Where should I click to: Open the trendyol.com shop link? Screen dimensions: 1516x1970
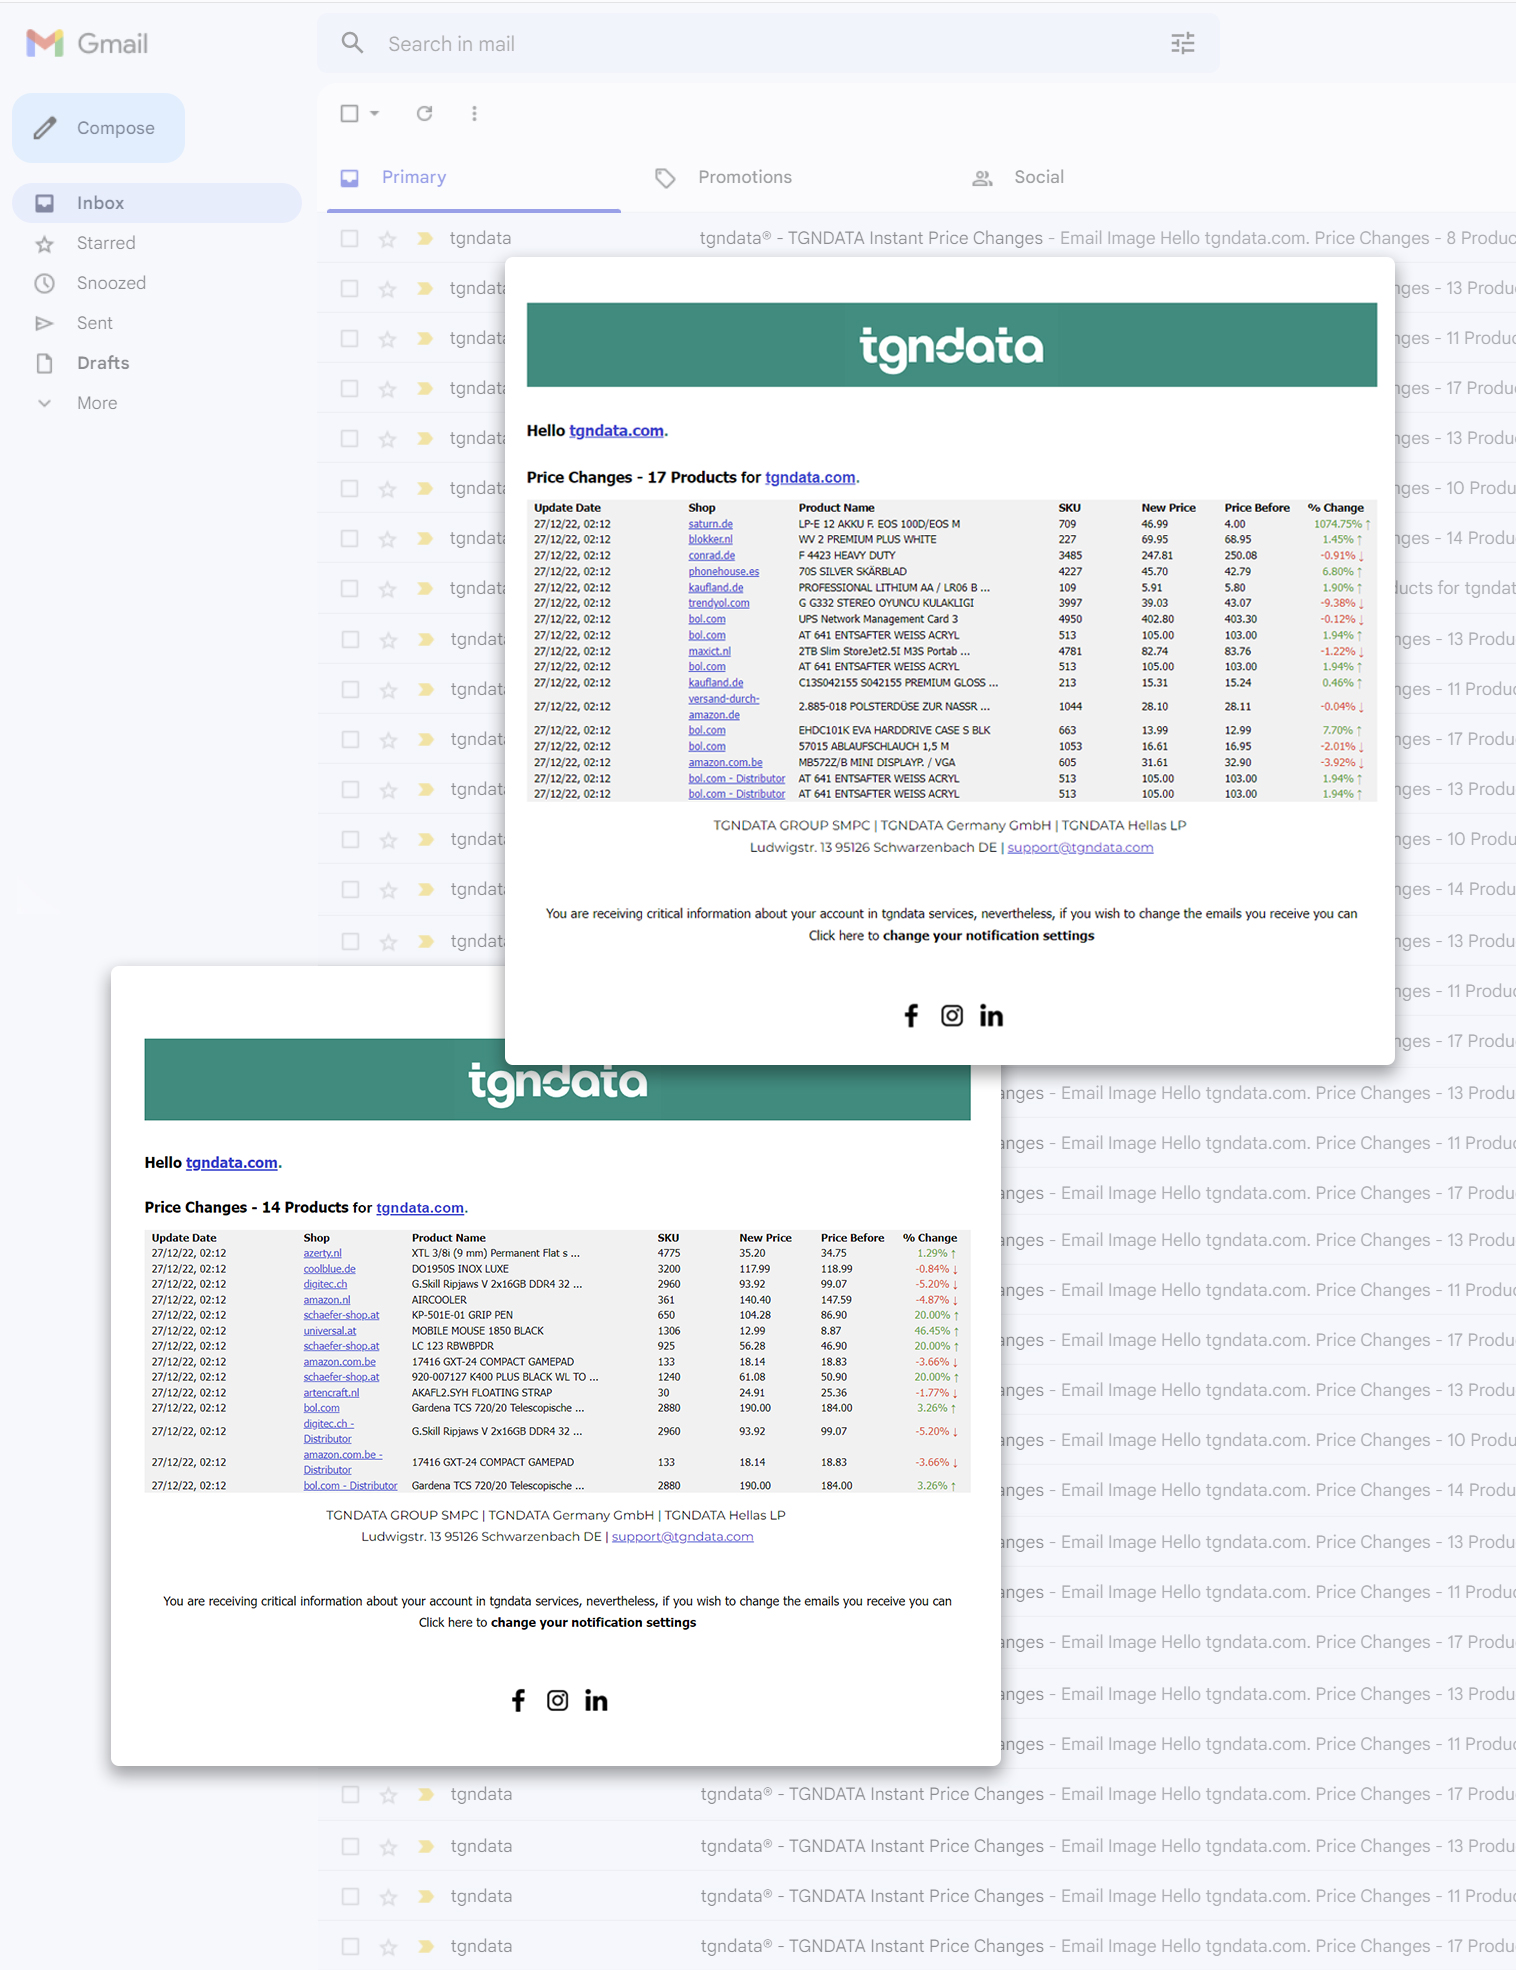[x=718, y=604]
